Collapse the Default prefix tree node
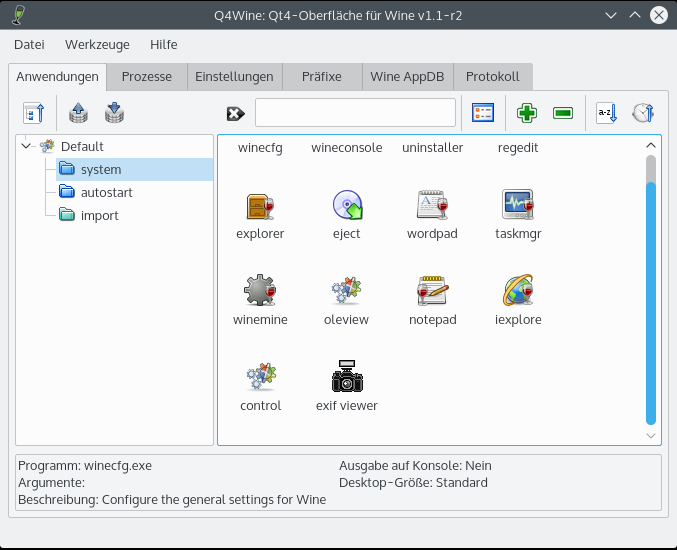 tap(26, 146)
